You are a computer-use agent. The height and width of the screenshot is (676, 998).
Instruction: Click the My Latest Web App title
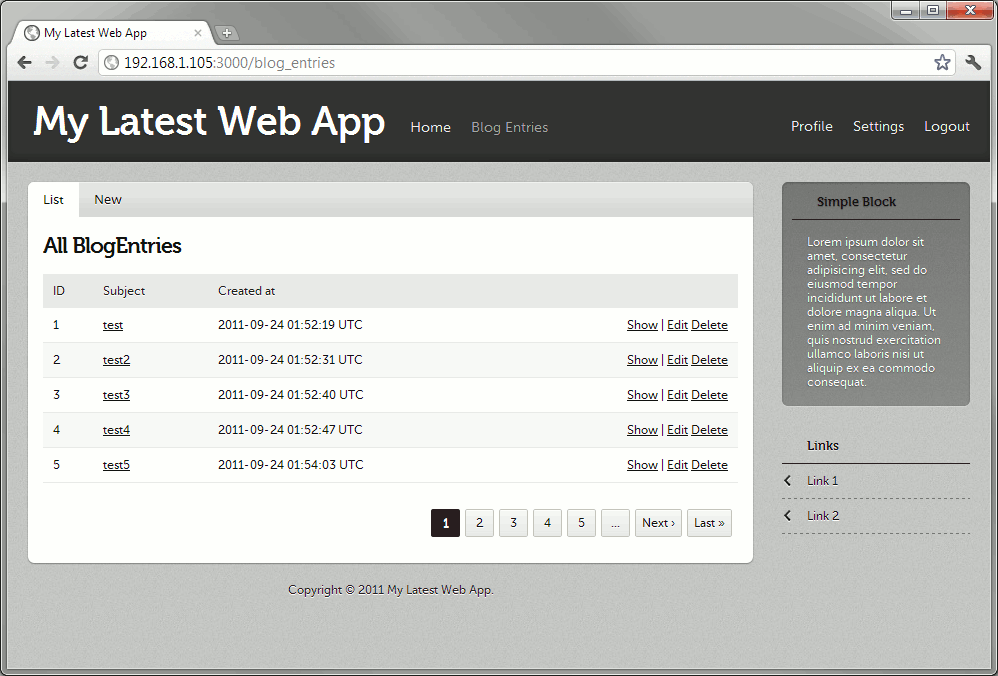209,122
